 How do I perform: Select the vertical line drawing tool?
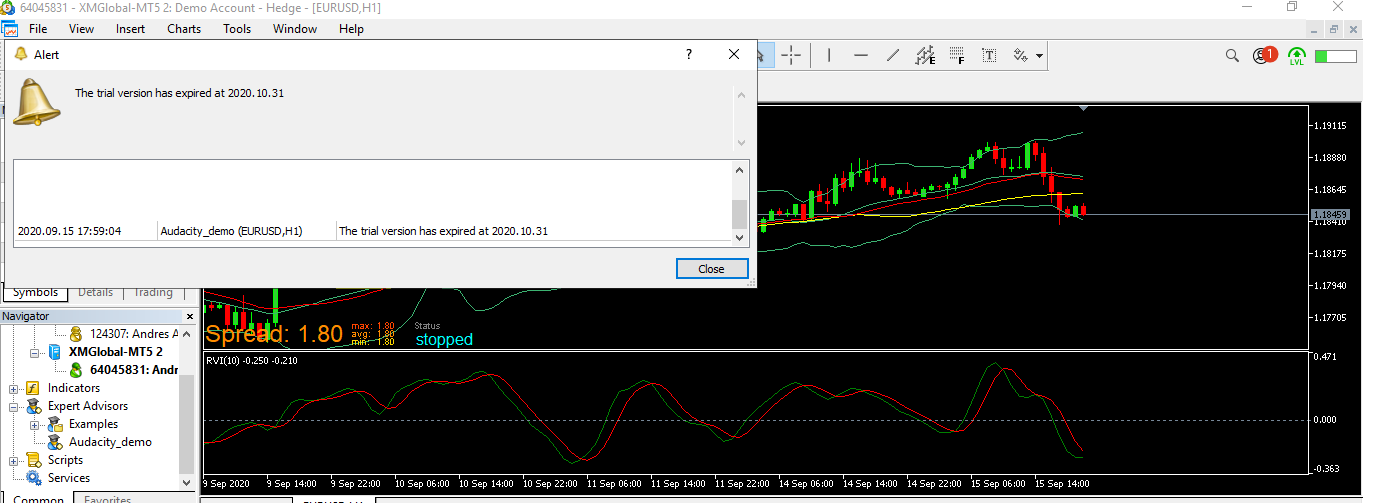tap(829, 55)
